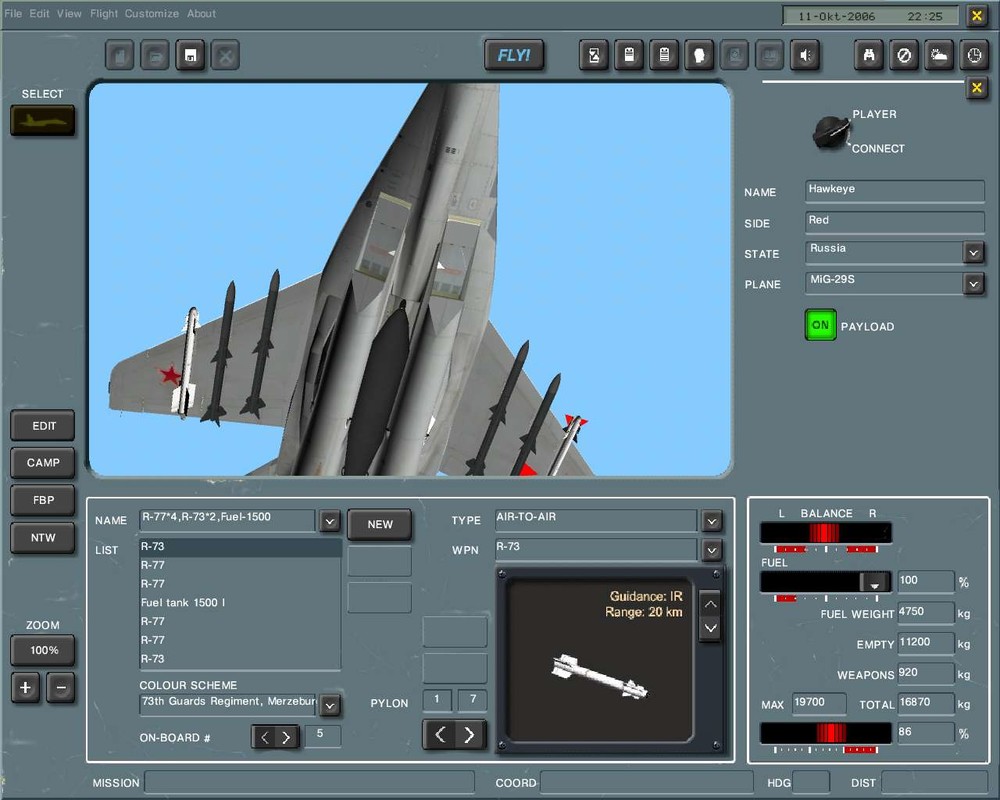1000x800 pixels.
Task: Click the greyed book encyclopedia icon
Action: tap(770, 56)
